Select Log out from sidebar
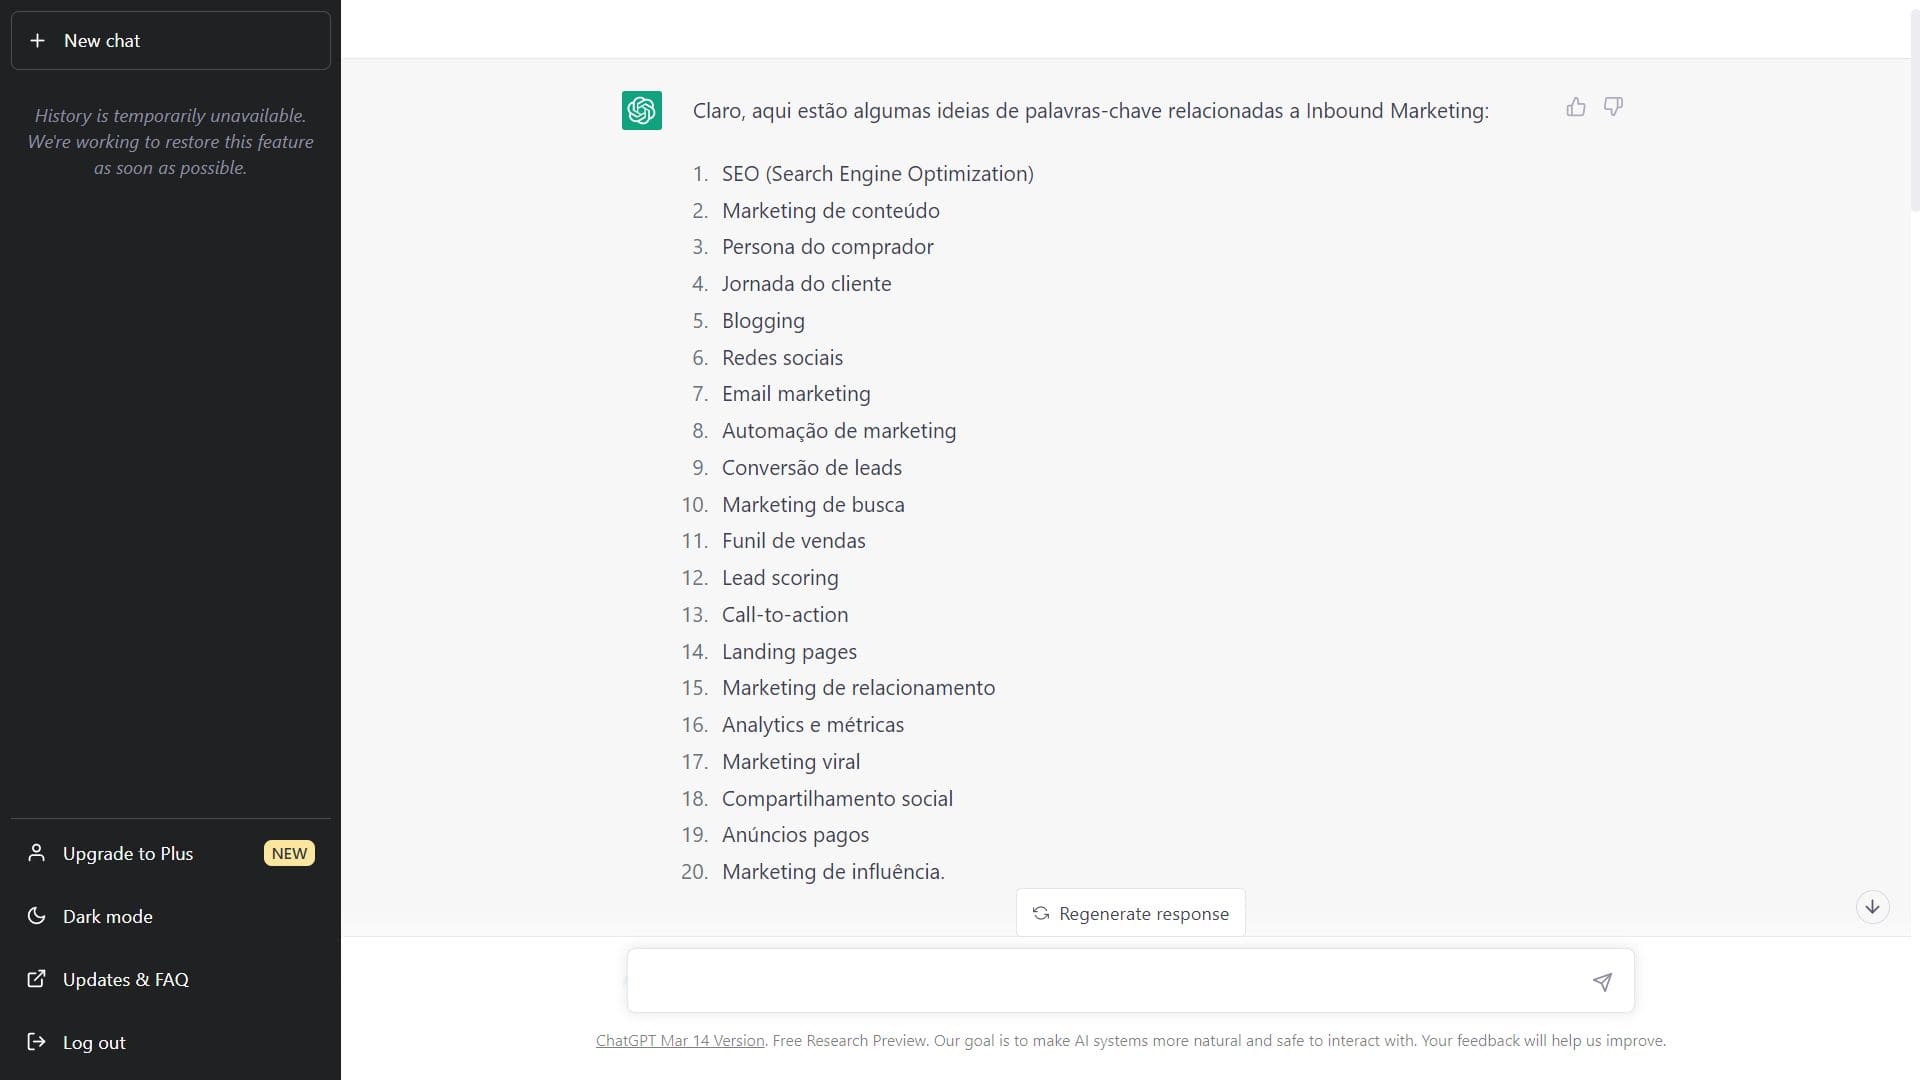 tap(94, 1042)
